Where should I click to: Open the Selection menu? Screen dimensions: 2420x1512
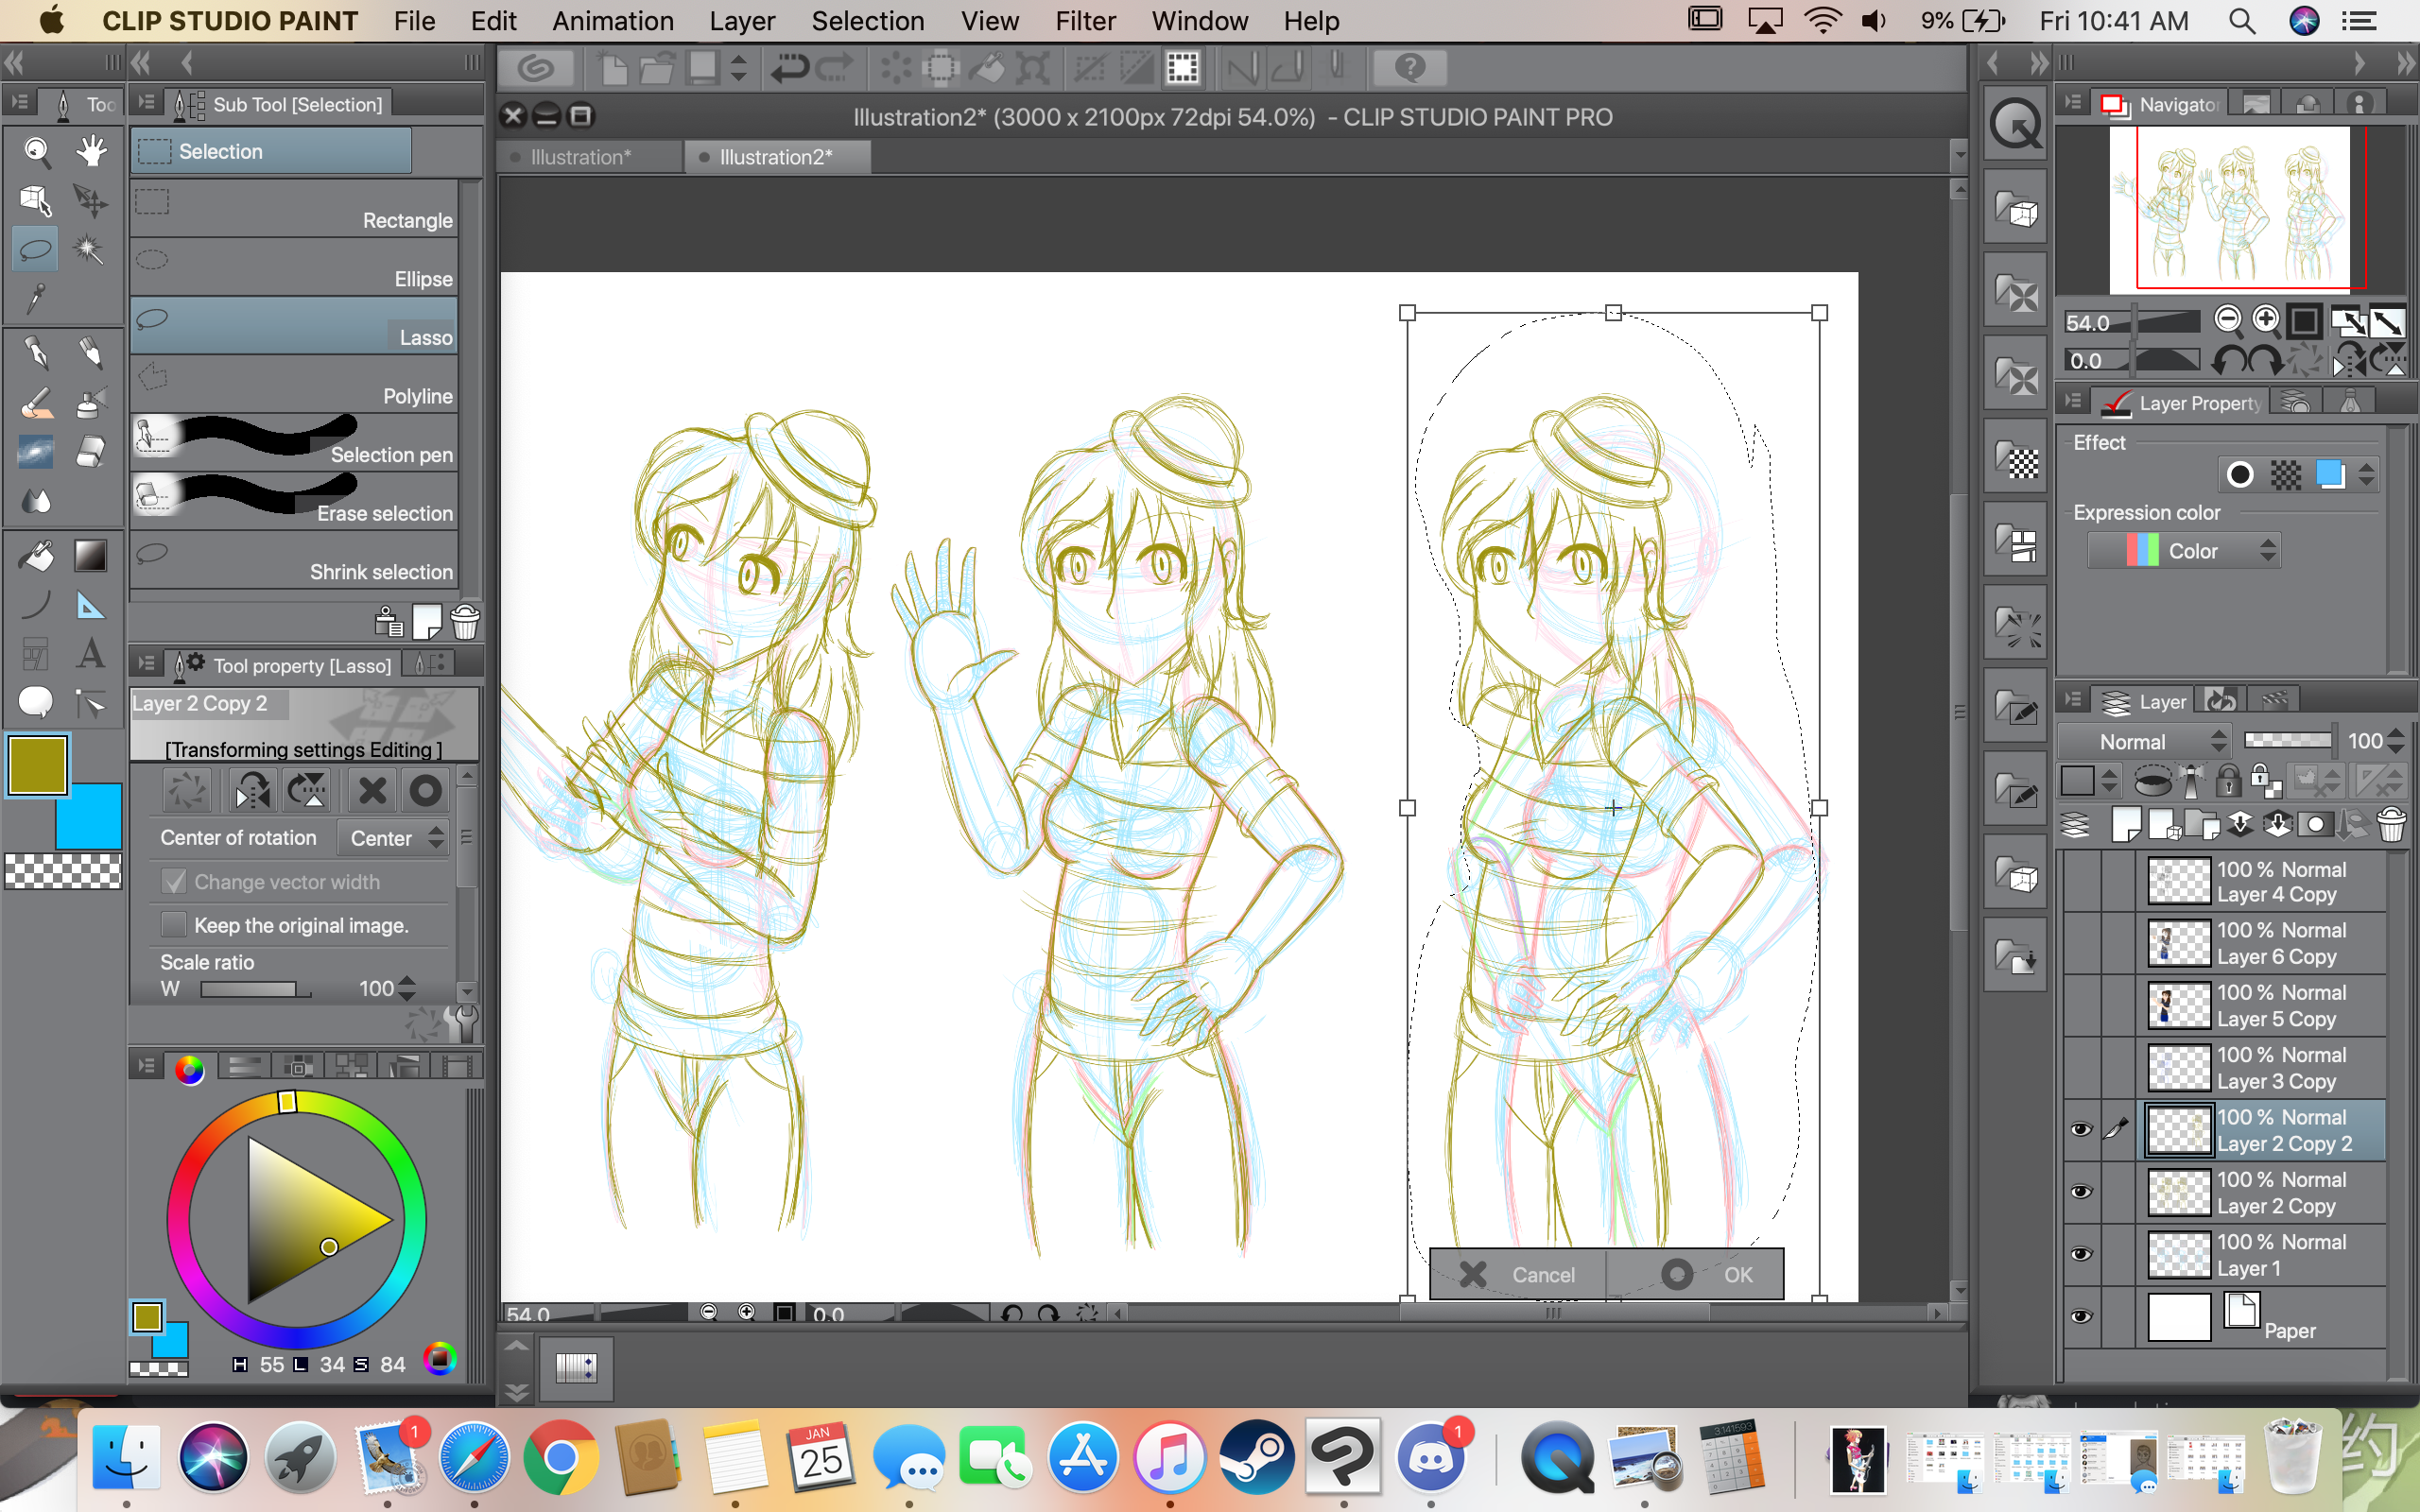pos(867,21)
